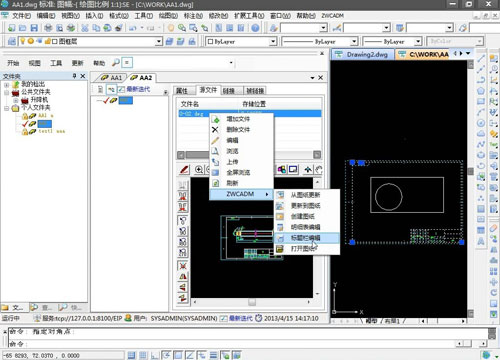Click 上传 in the context menu

click(242, 162)
